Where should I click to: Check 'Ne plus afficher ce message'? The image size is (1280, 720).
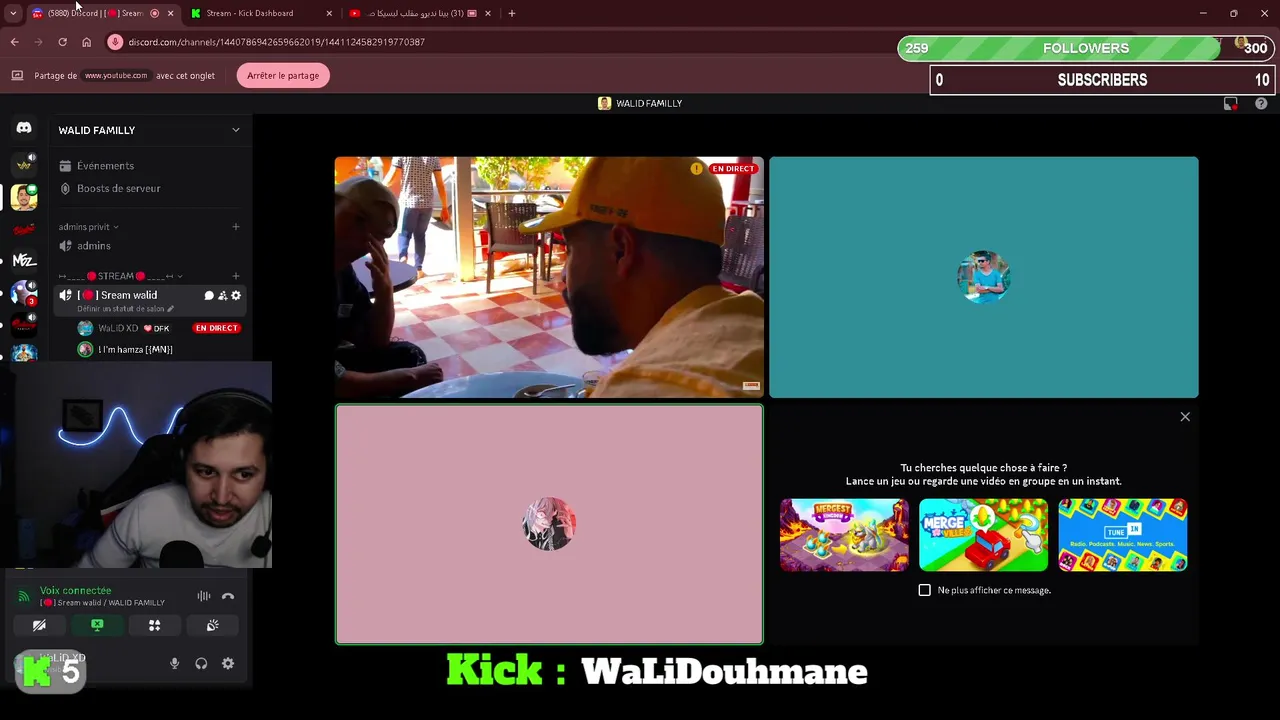(925, 590)
